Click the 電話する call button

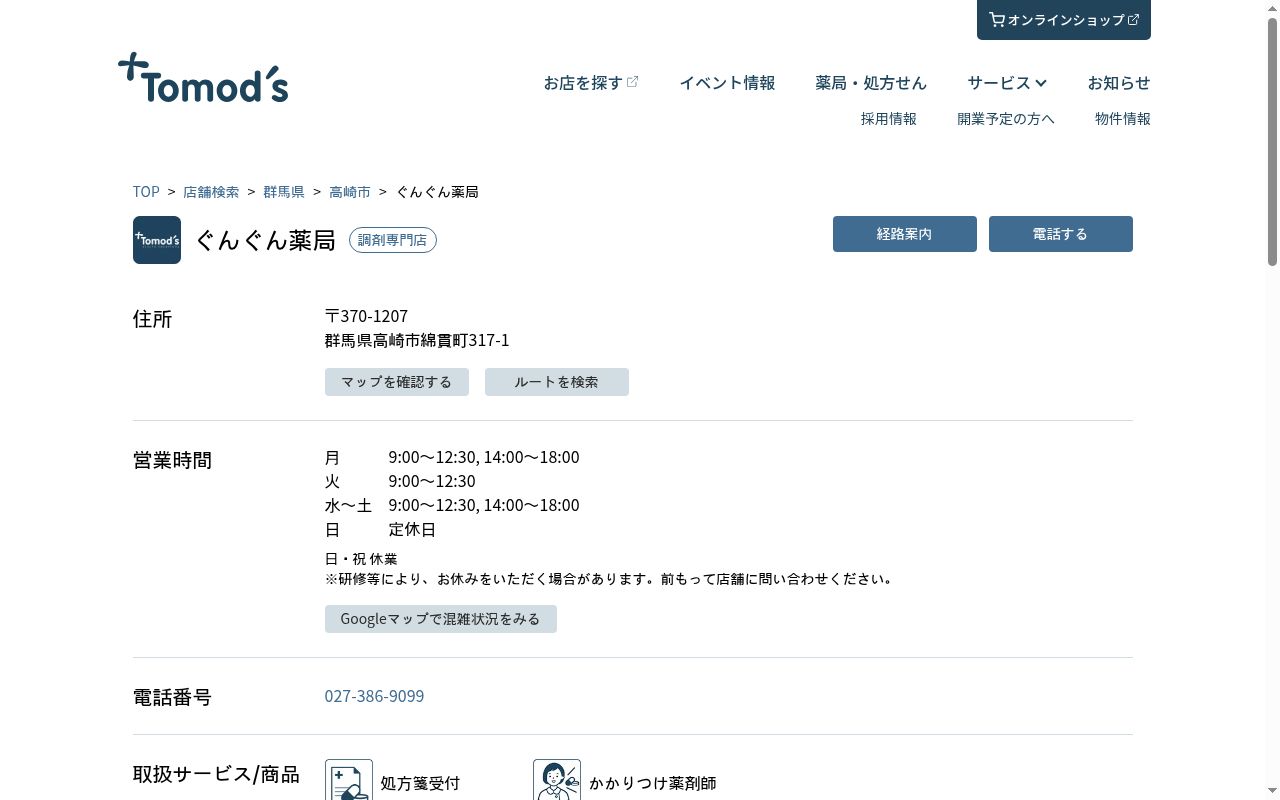(x=1061, y=234)
